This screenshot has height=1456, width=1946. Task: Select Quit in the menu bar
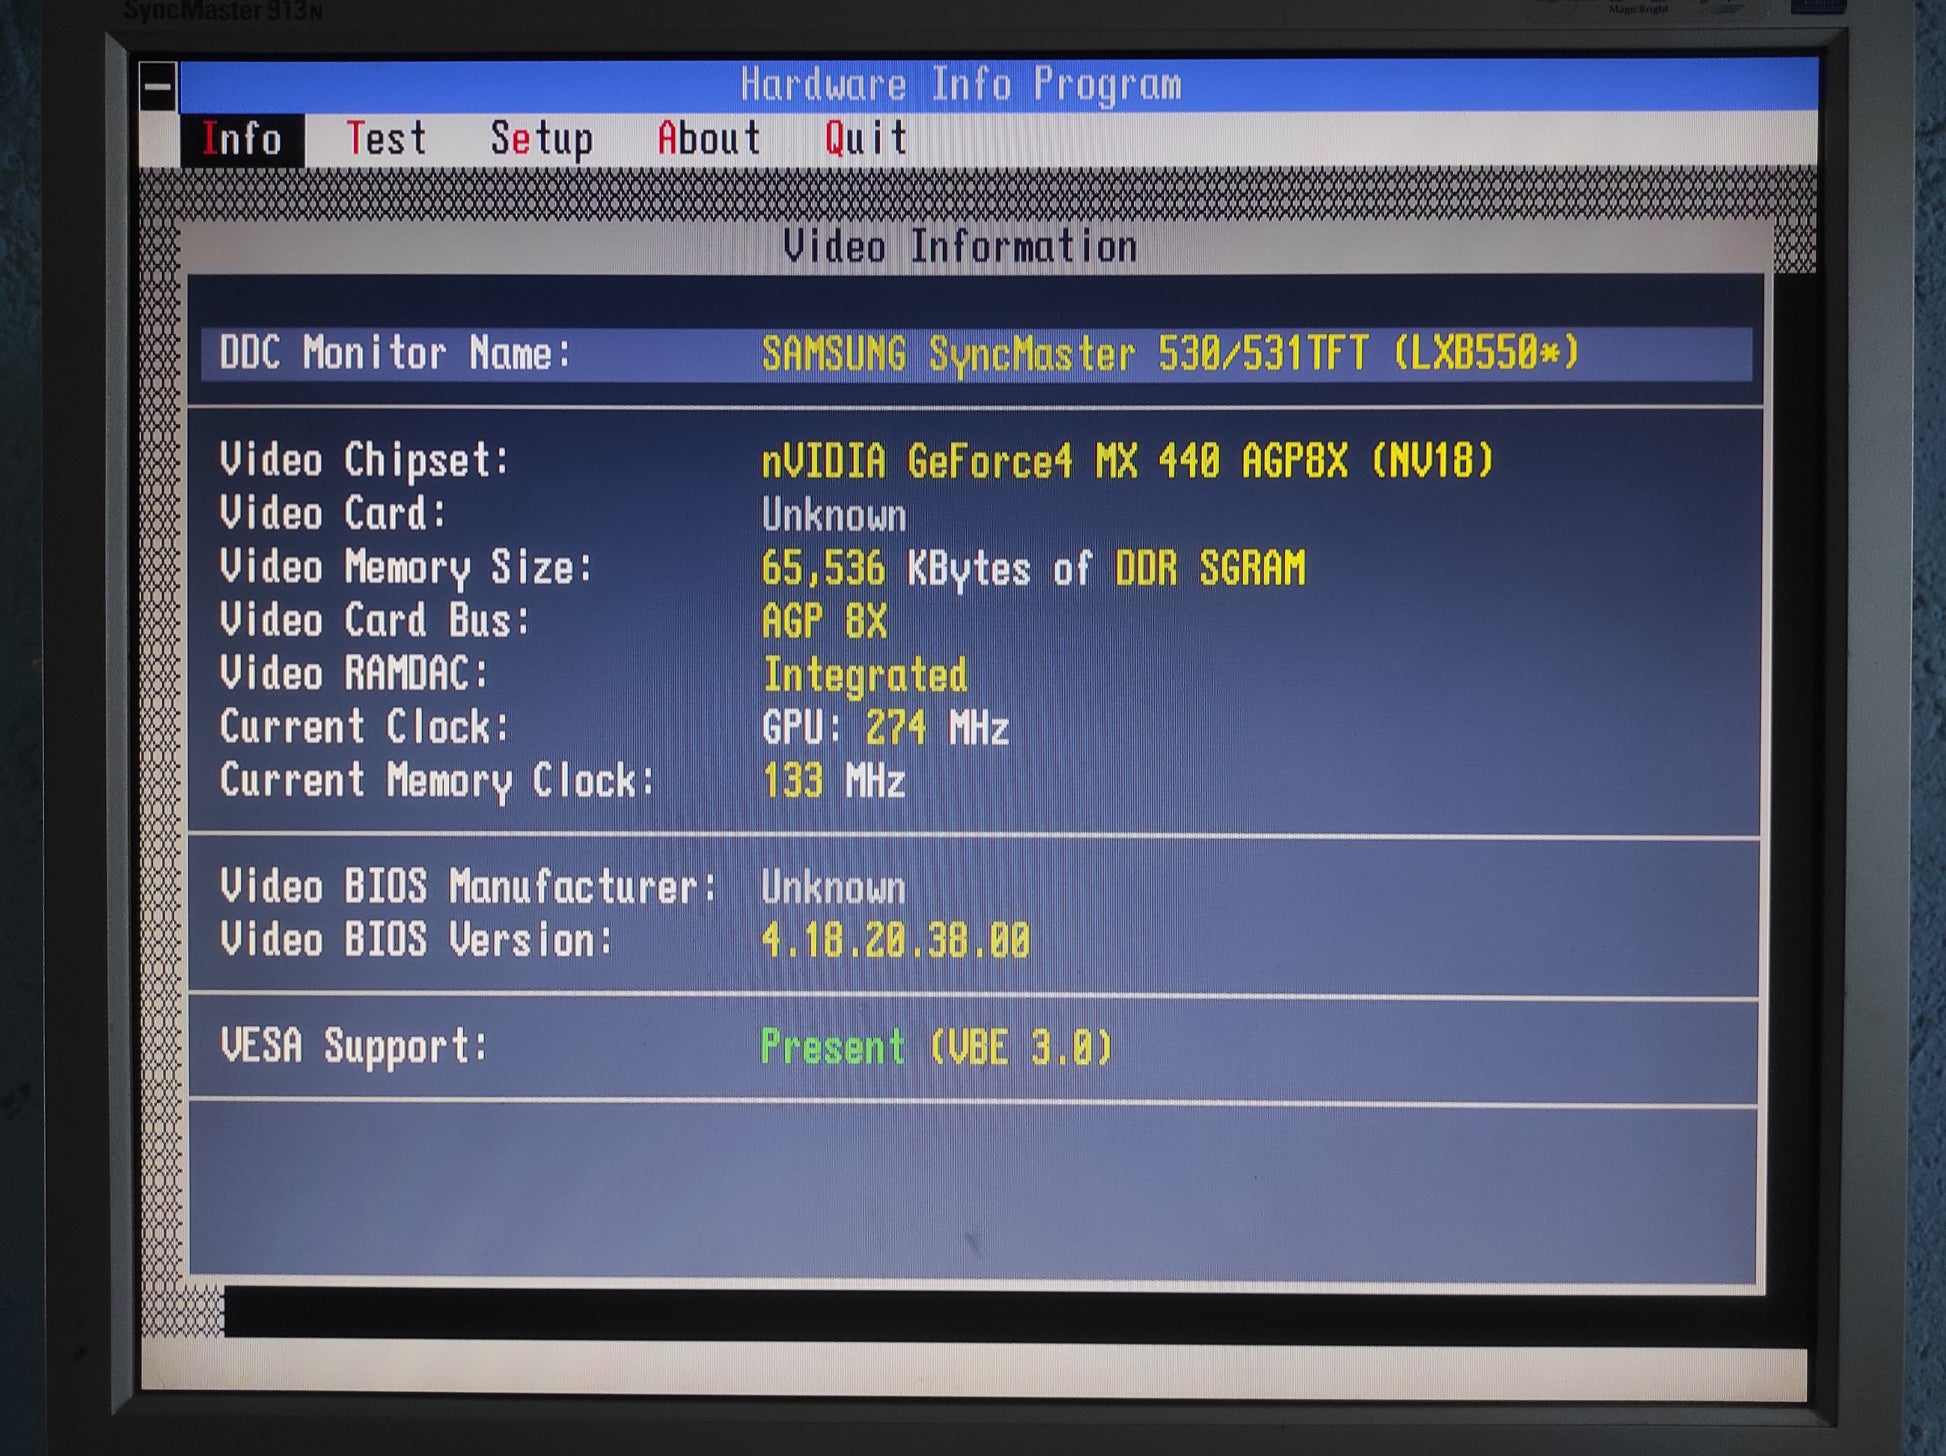click(x=866, y=138)
